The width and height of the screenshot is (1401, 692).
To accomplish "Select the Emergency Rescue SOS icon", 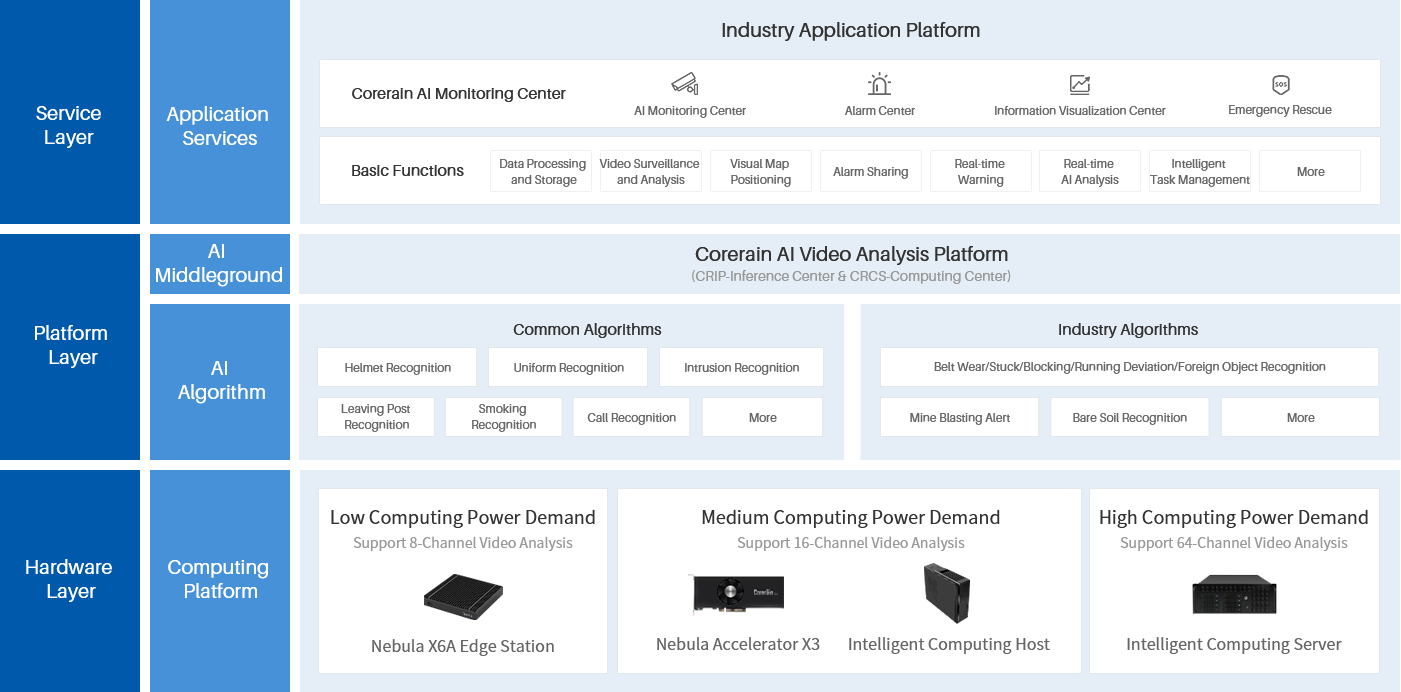I will pos(1280,84).
